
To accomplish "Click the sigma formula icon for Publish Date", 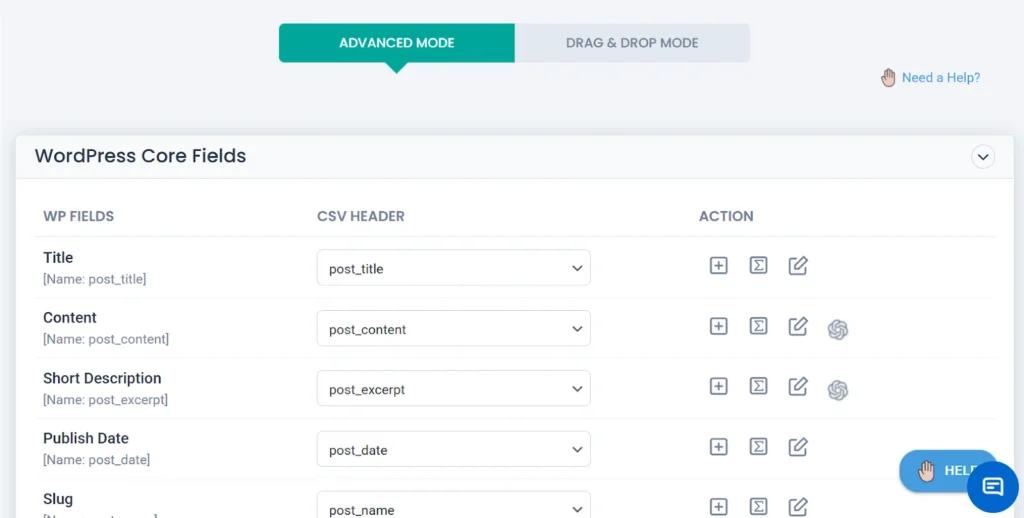I will (758, 447).
